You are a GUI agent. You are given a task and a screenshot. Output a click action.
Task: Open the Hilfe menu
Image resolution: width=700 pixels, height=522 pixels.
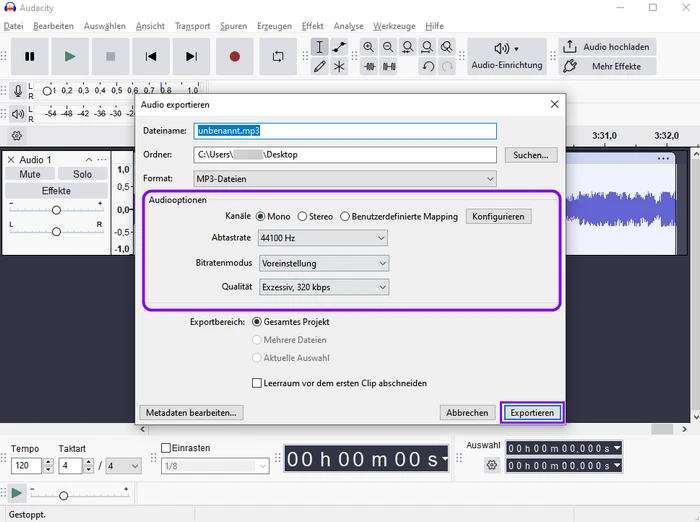(434, 26)
